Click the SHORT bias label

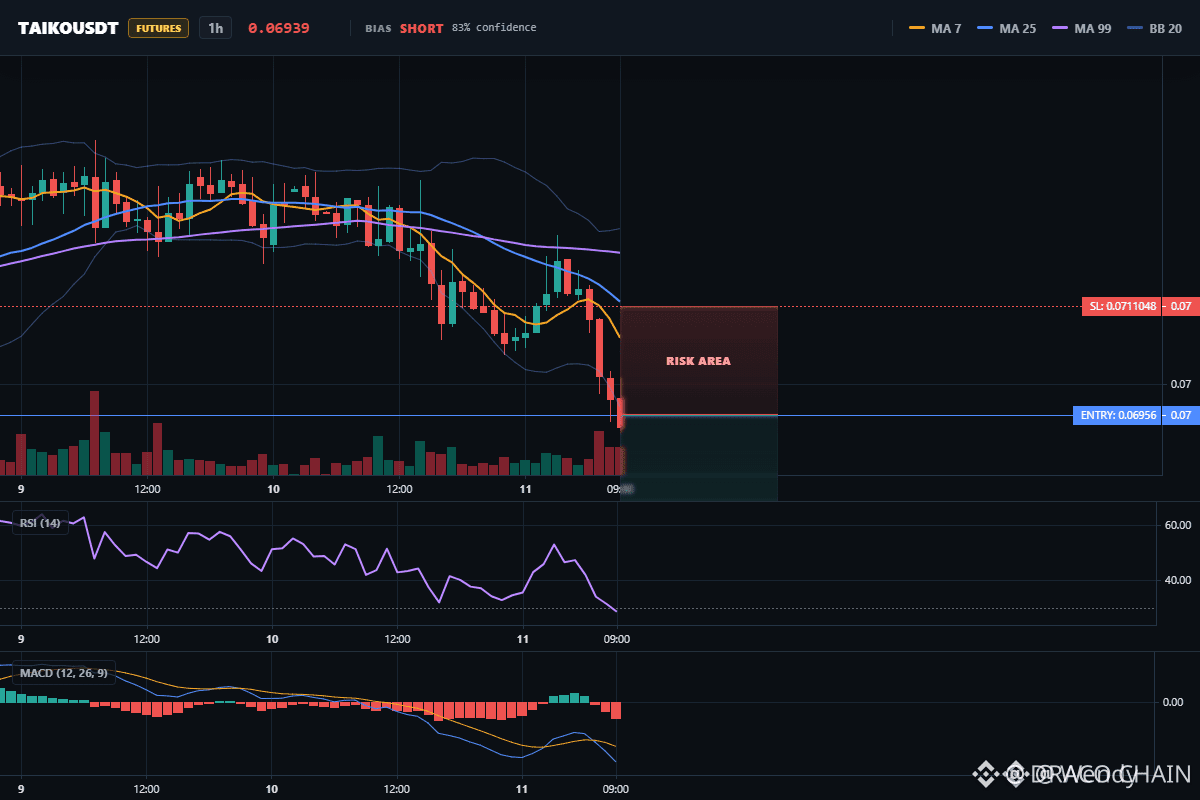coord(421,28)
